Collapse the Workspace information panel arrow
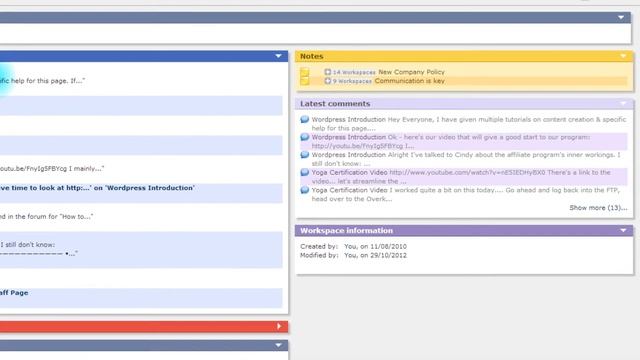 623,230
